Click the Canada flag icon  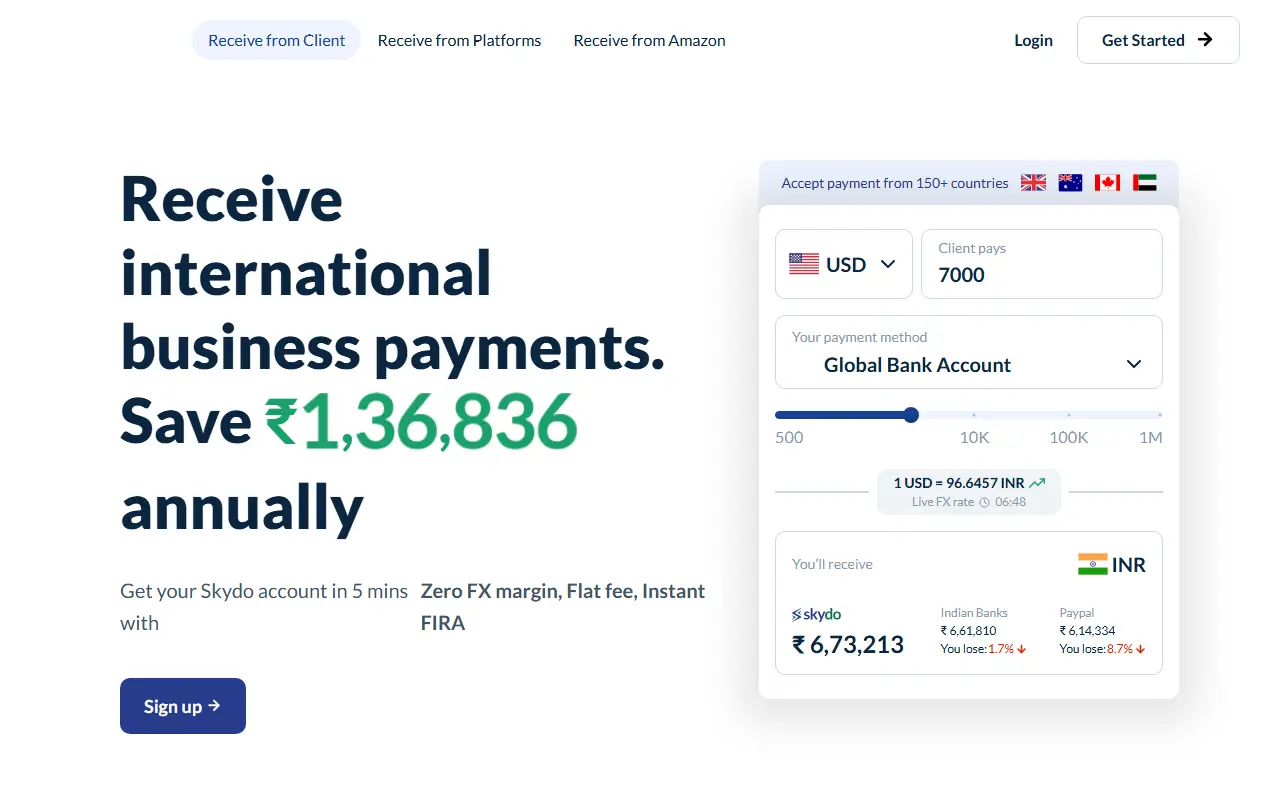click(1107, 182)
